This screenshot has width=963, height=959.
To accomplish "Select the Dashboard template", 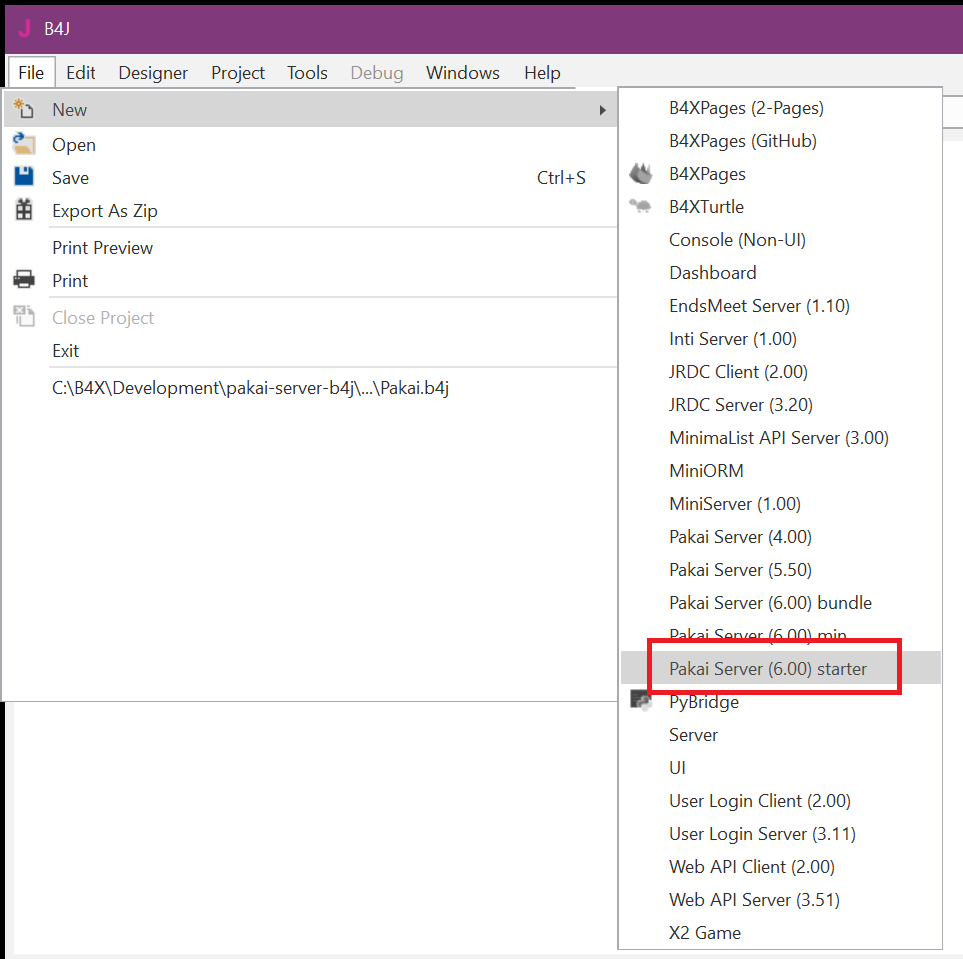I will [781, 273].
